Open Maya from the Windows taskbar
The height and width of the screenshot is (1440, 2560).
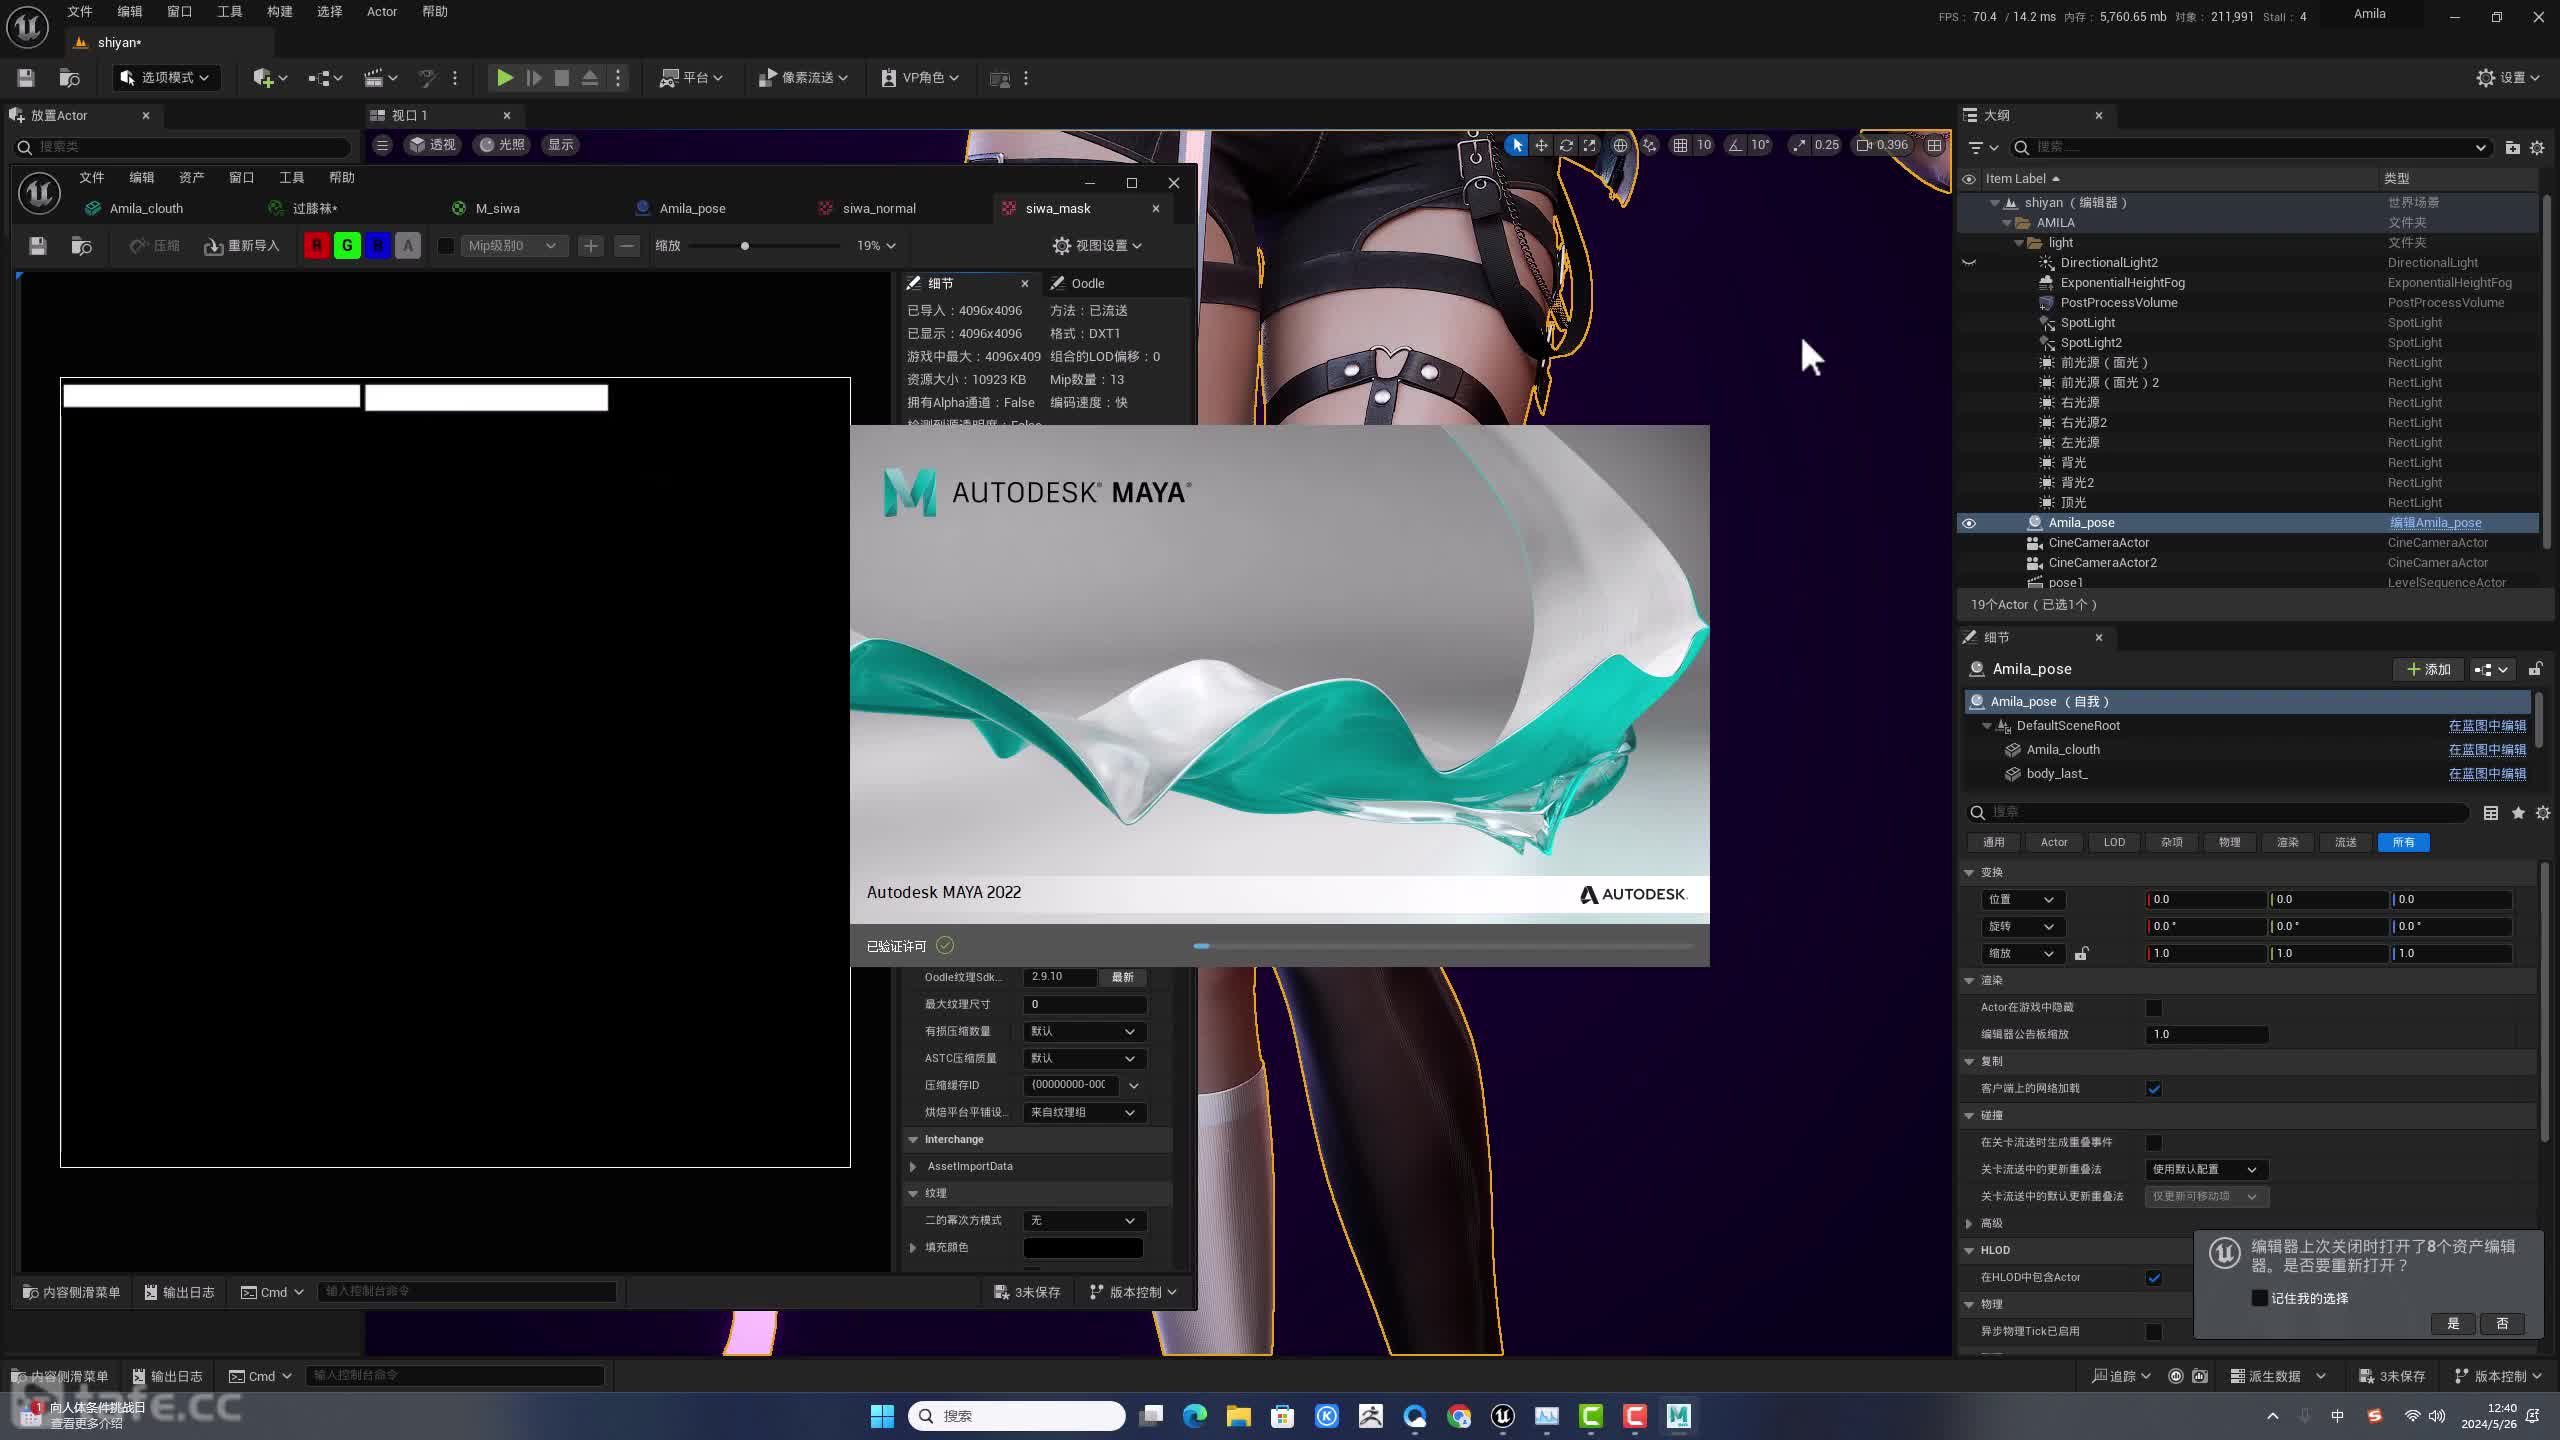click(1678, 1416)
